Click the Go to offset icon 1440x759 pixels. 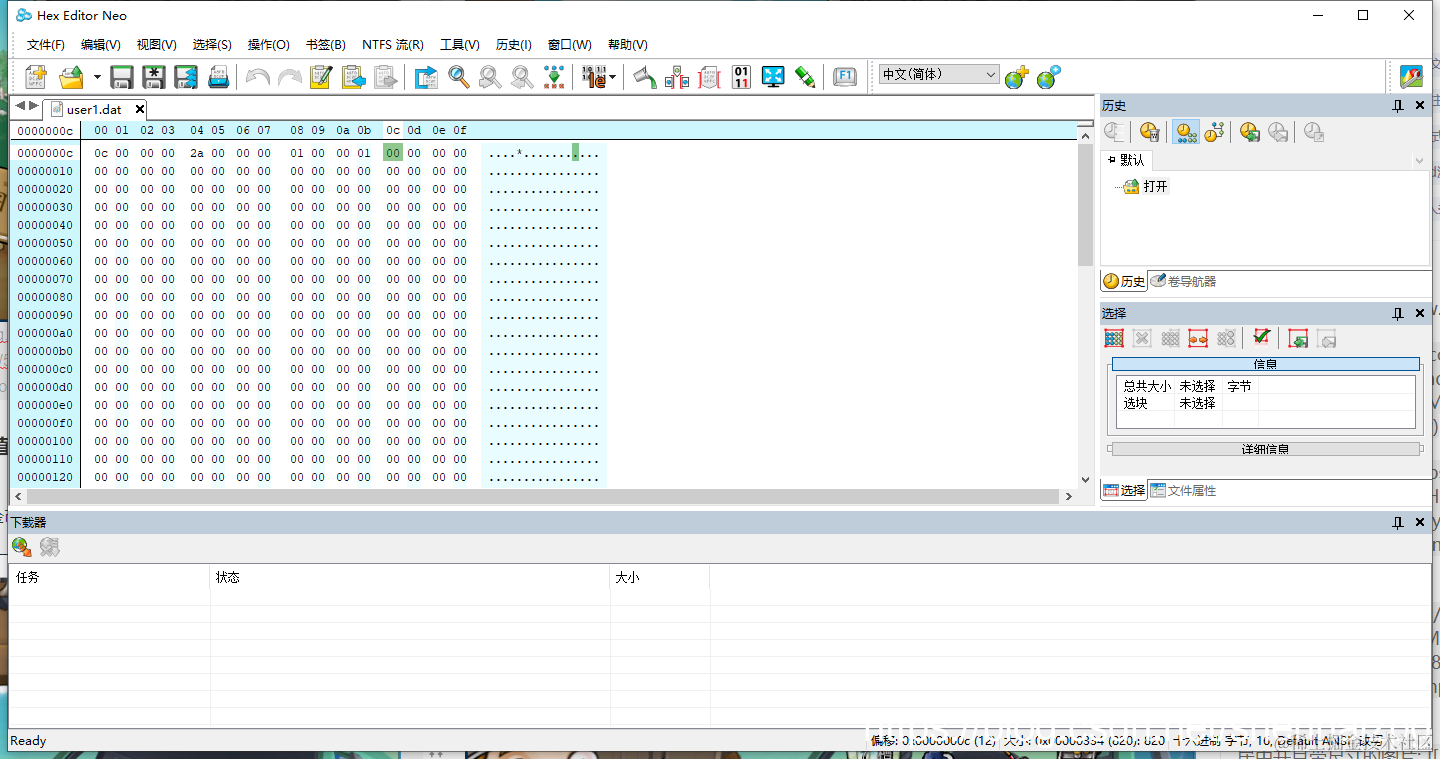pos(426,77)
